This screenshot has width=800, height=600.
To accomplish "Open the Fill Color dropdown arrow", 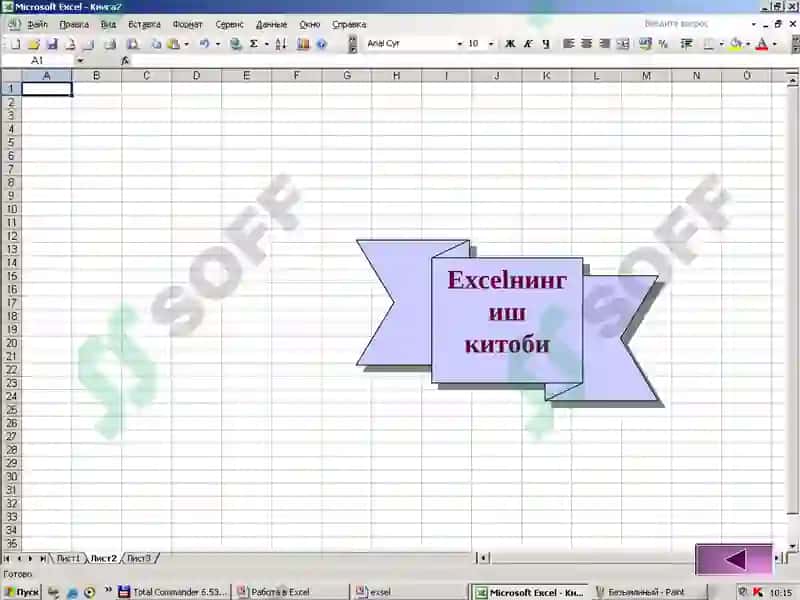I will click(748, 44).
